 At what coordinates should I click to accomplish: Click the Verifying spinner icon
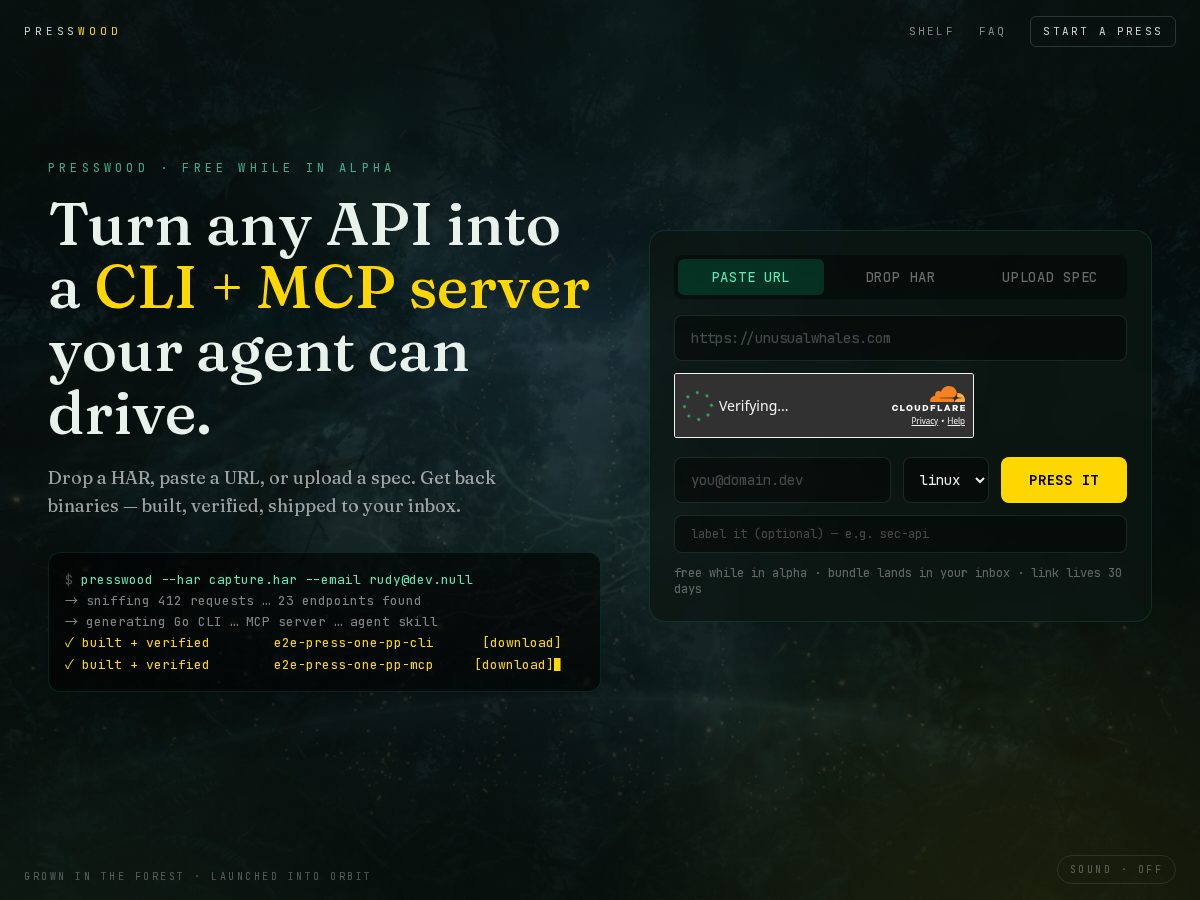[x=697, y=406]
